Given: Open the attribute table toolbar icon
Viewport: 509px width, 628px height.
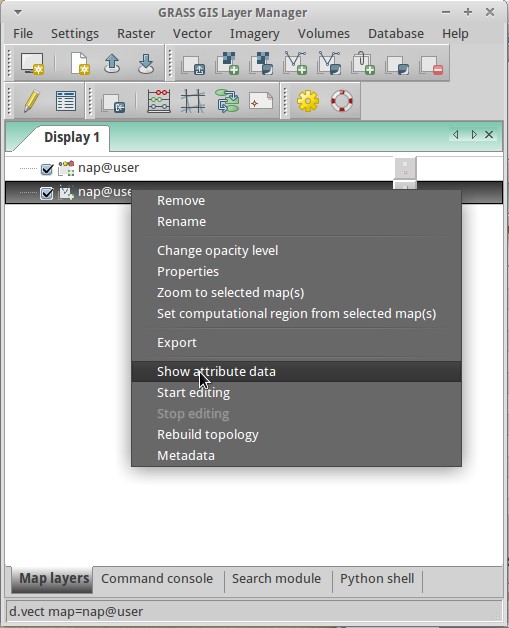Looking at the screenshot, I should (x=66, y=101).
